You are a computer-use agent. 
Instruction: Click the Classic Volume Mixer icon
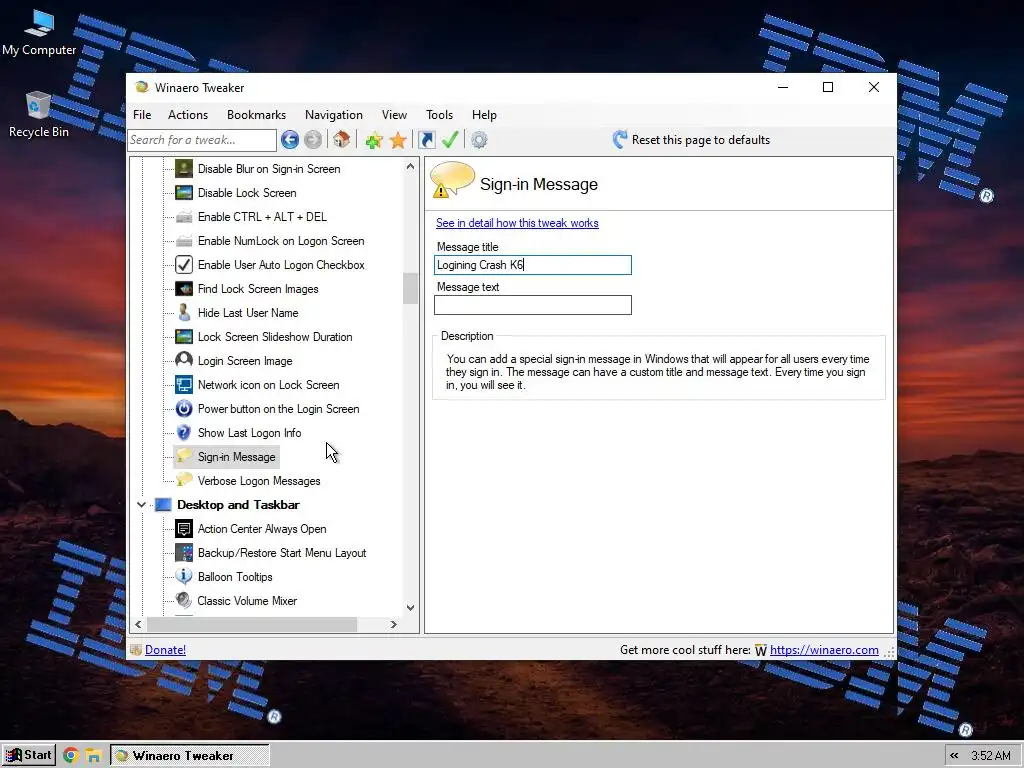(x=184, y=601)
